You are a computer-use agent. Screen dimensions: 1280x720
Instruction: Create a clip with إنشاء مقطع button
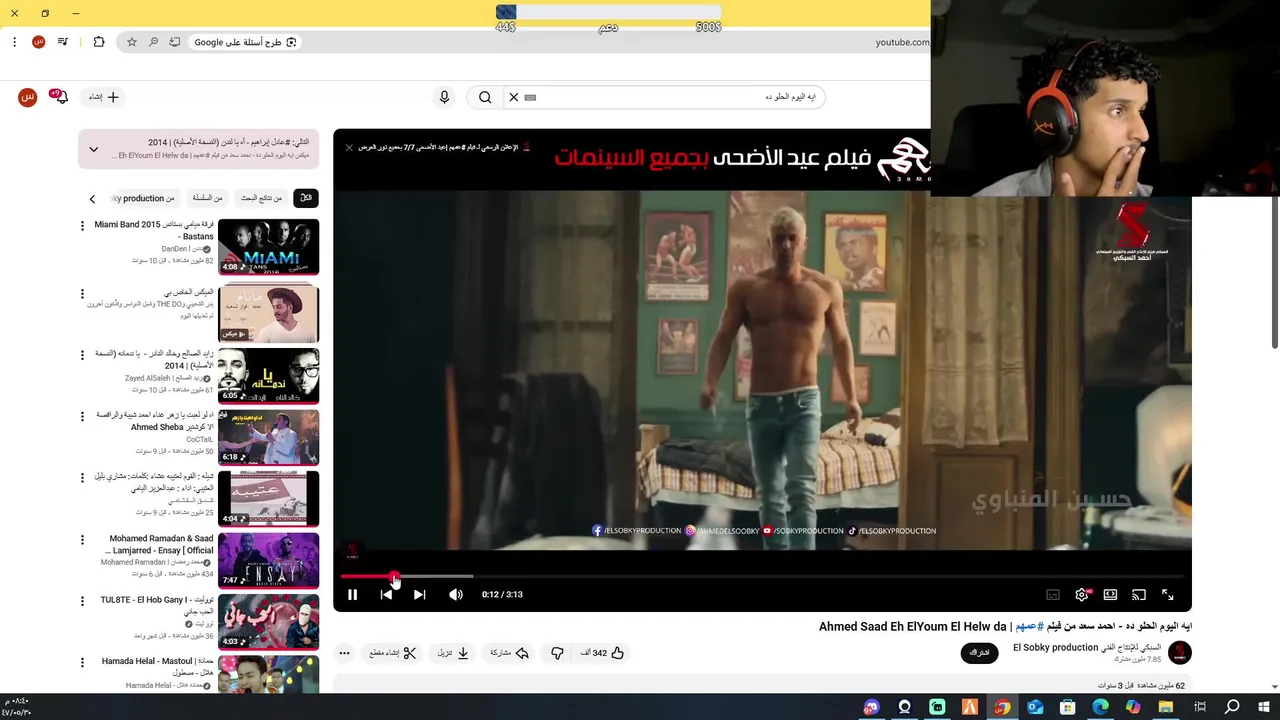(392, 653)
